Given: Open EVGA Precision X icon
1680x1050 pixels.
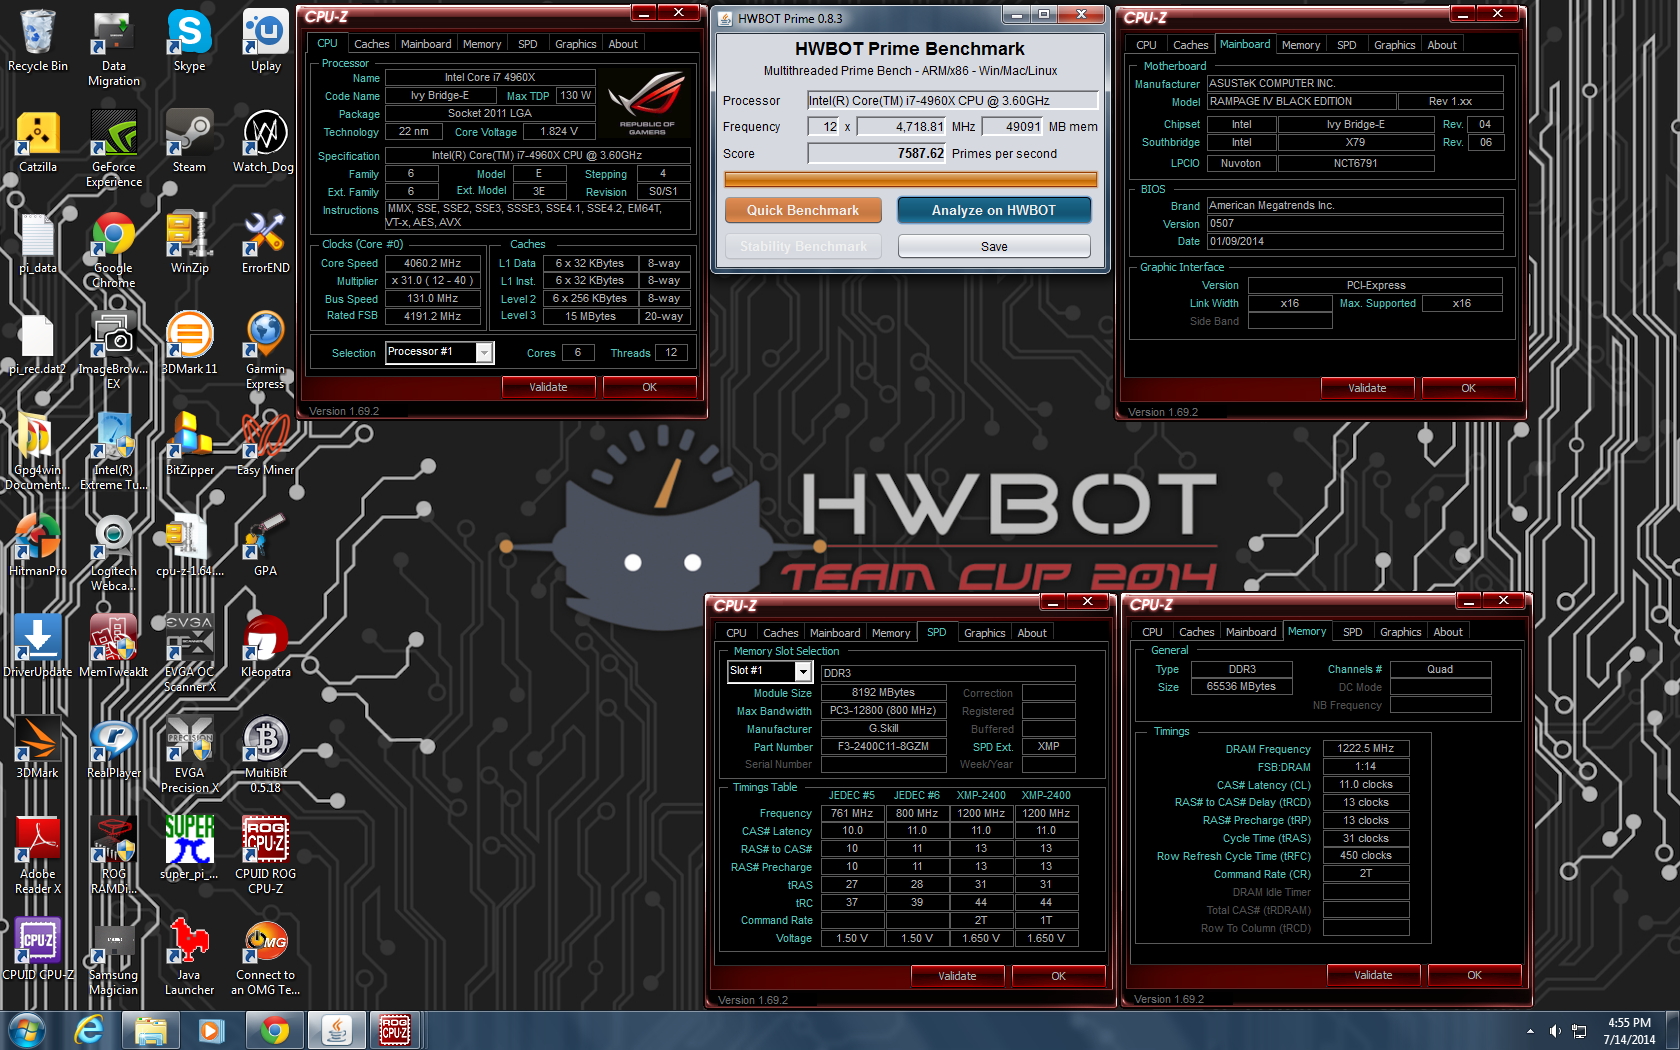Looking at the screenshot, I should [189, 754].
